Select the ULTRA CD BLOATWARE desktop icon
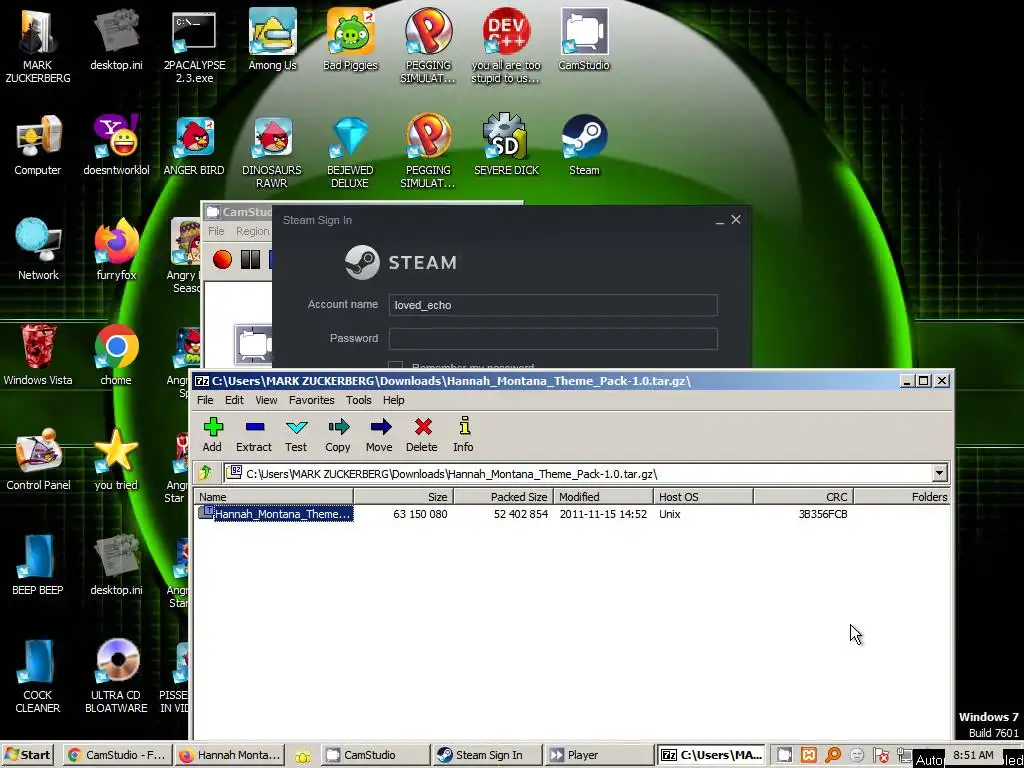Screen dimensions: 1024x768 click(x=116, y=676)
